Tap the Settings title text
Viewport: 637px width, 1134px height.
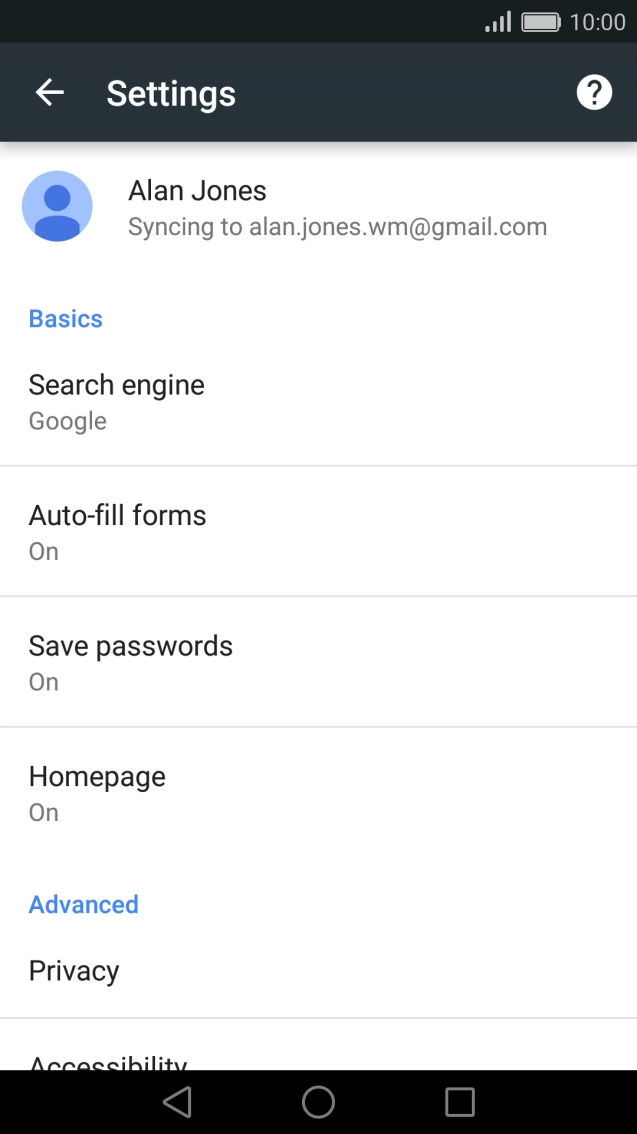171,93
